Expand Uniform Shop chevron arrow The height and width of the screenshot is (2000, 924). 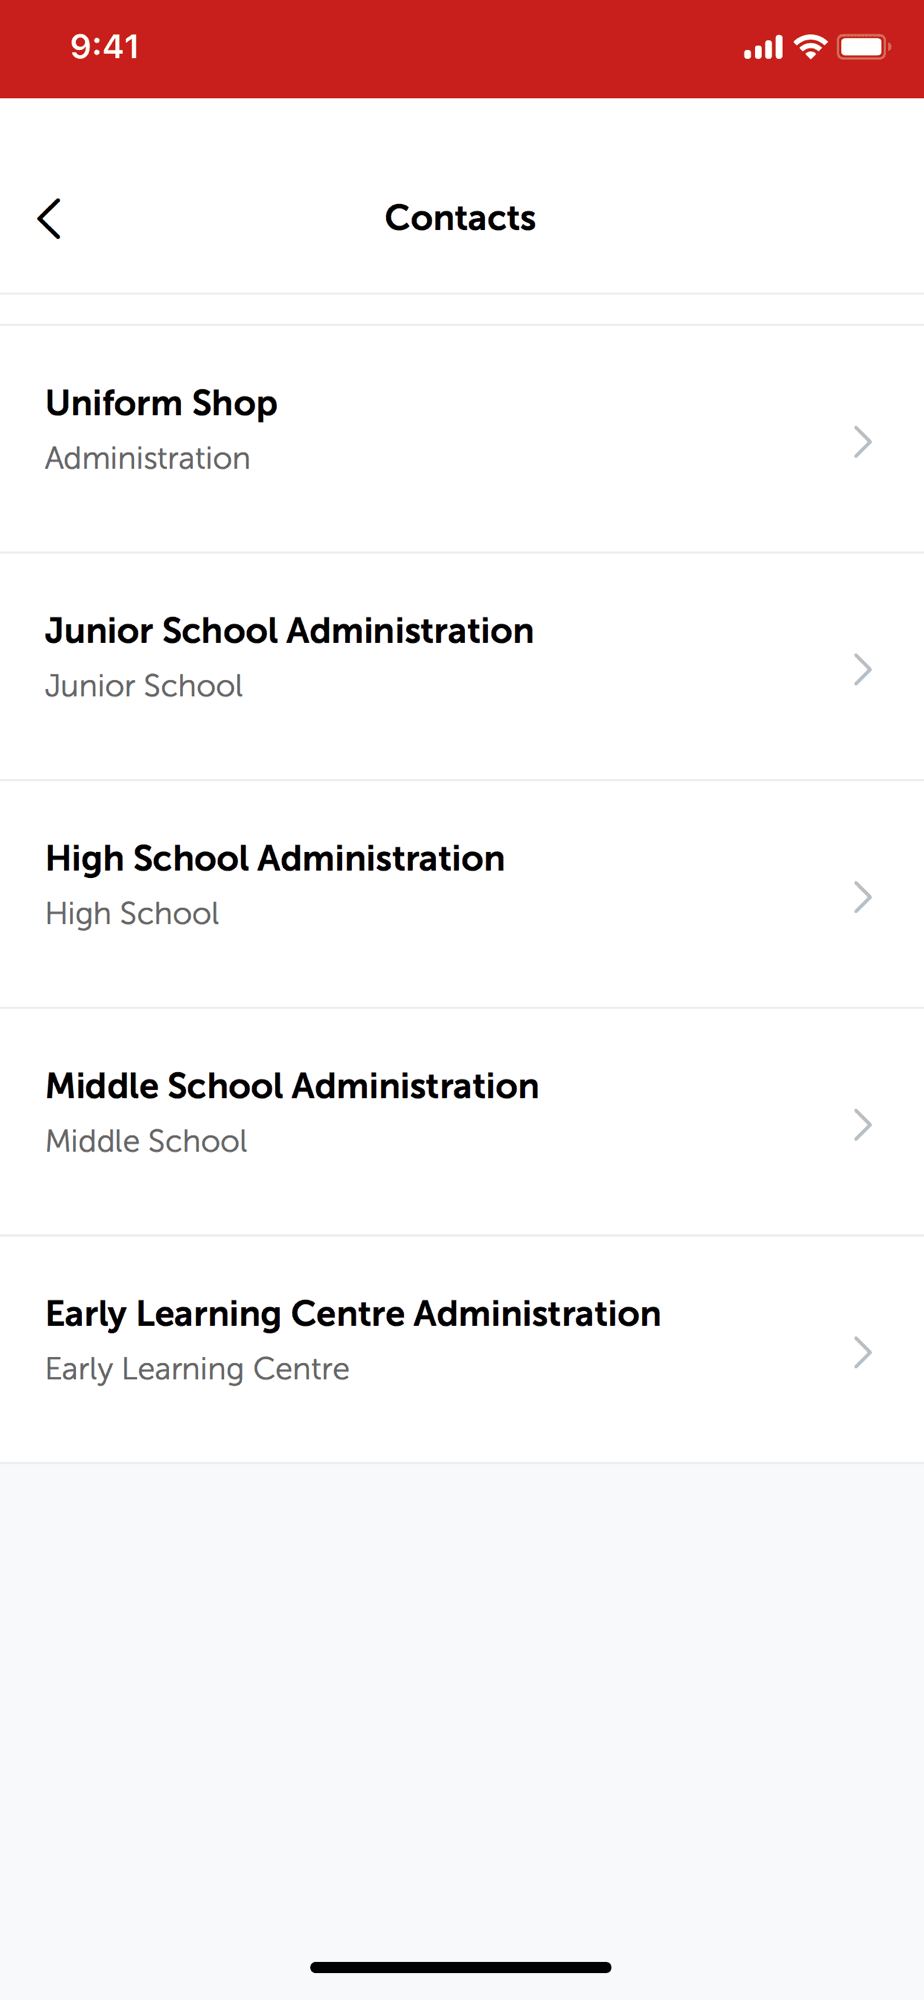863,441
